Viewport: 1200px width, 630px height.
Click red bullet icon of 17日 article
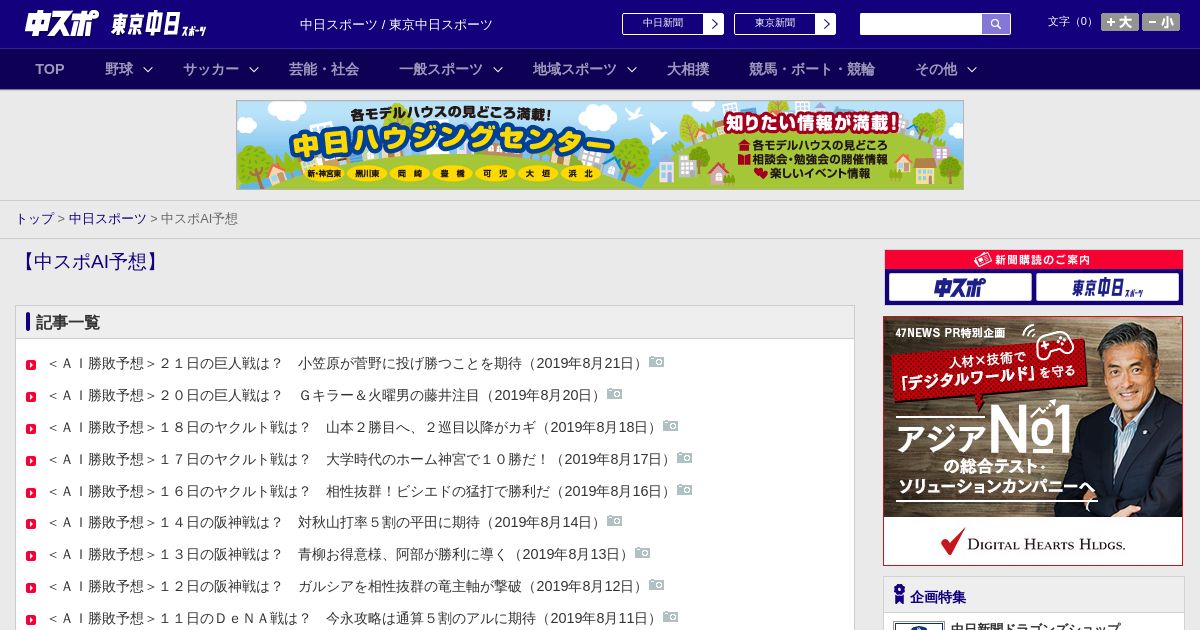tap(31, 461)
